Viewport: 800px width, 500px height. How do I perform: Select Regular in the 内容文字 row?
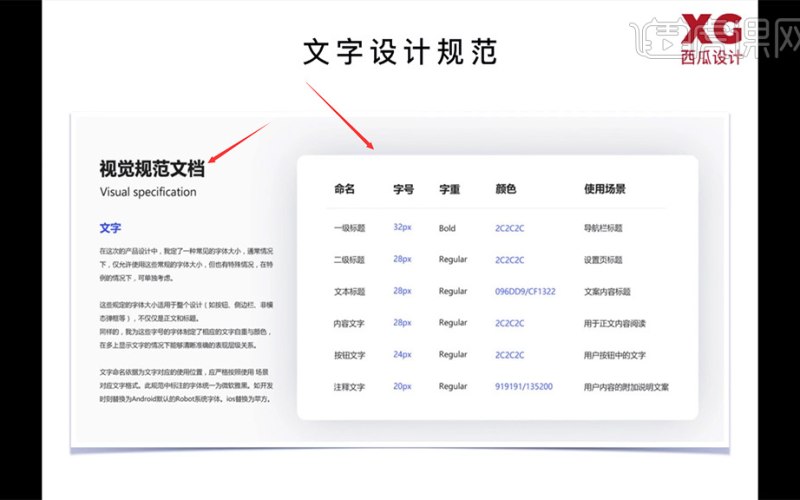click(x=453, y=323)
